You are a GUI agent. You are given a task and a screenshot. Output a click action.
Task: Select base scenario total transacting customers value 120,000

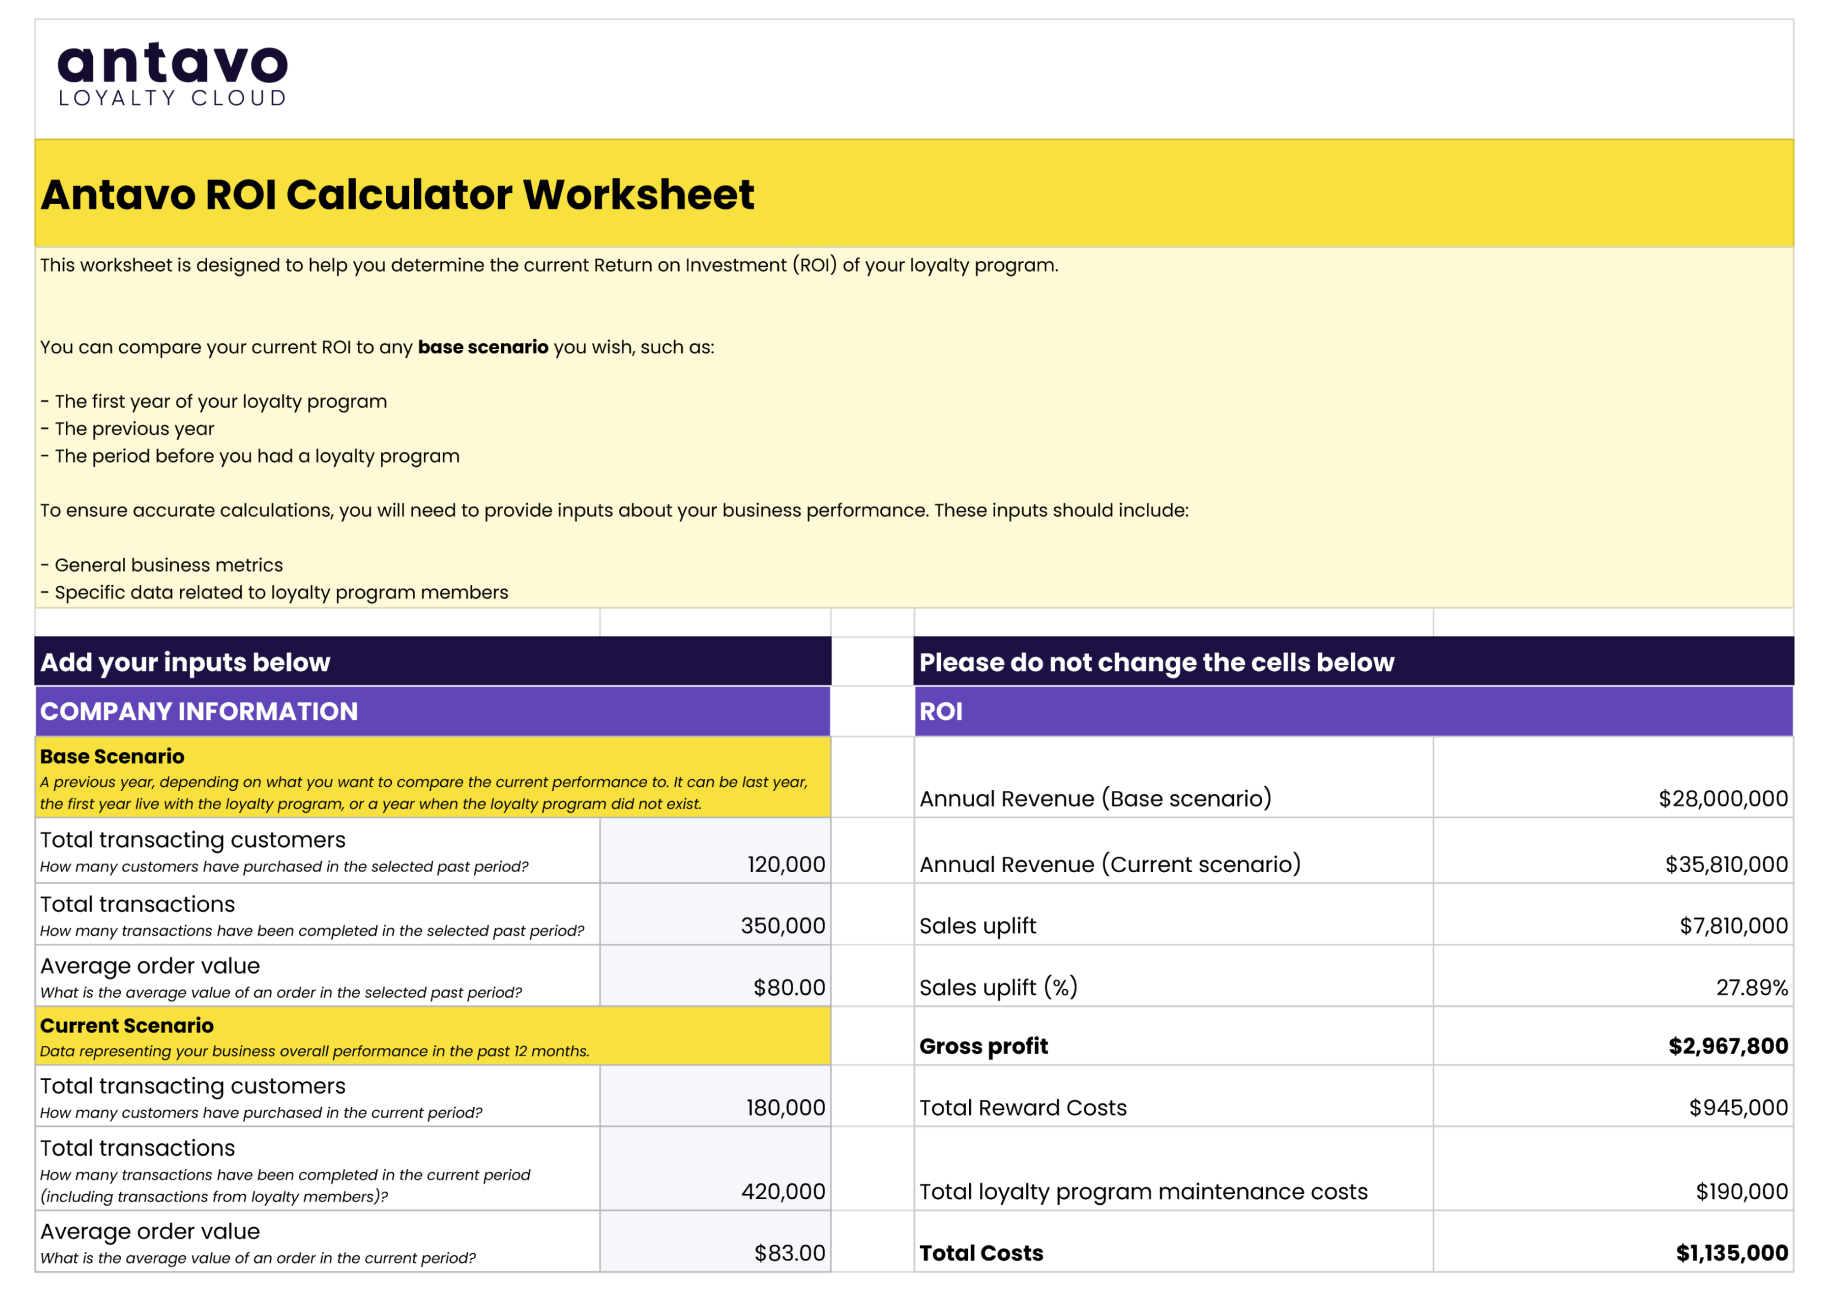click(x=715, y=851)
